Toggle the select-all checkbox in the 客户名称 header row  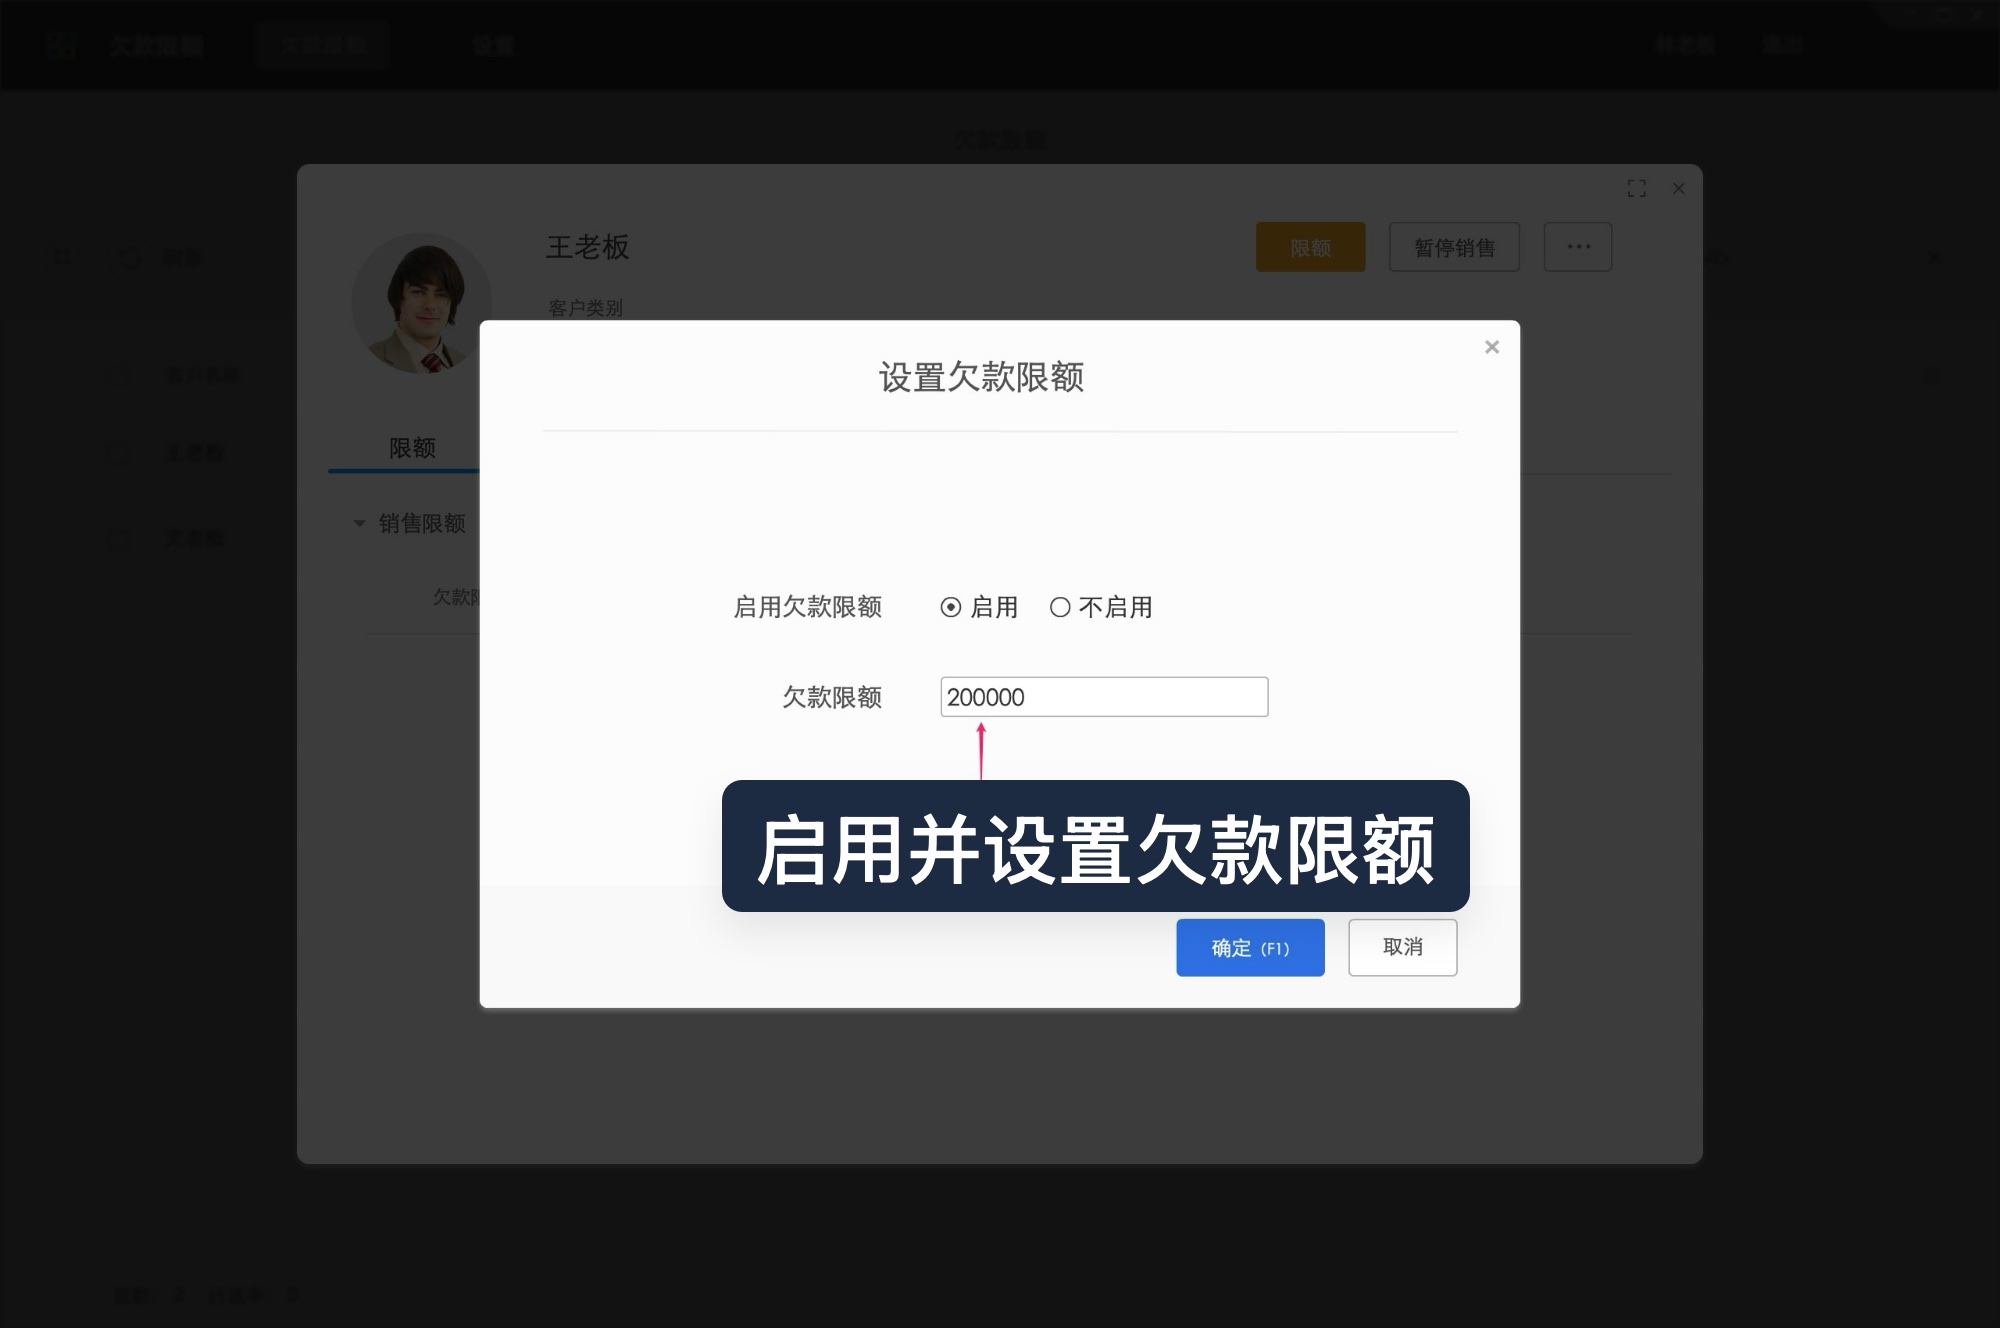[x=118, y=375]
